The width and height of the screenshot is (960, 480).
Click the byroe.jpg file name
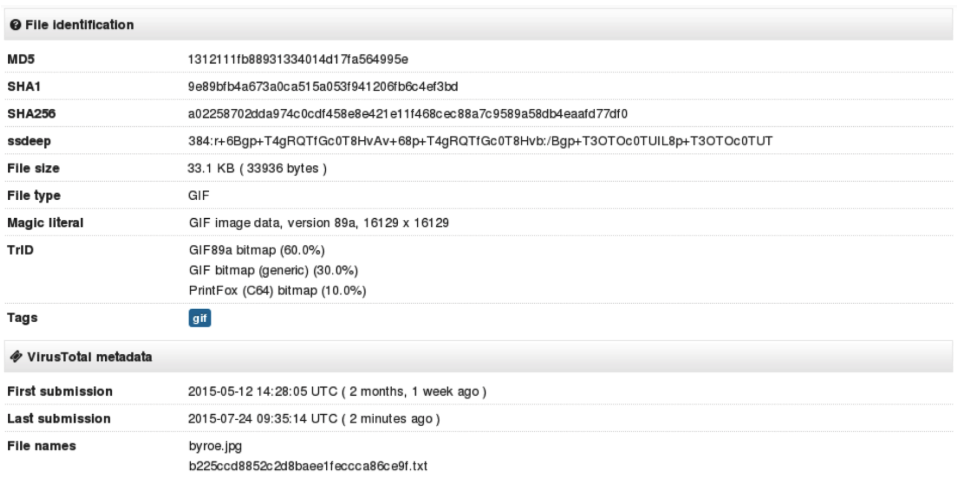point(216,446)
